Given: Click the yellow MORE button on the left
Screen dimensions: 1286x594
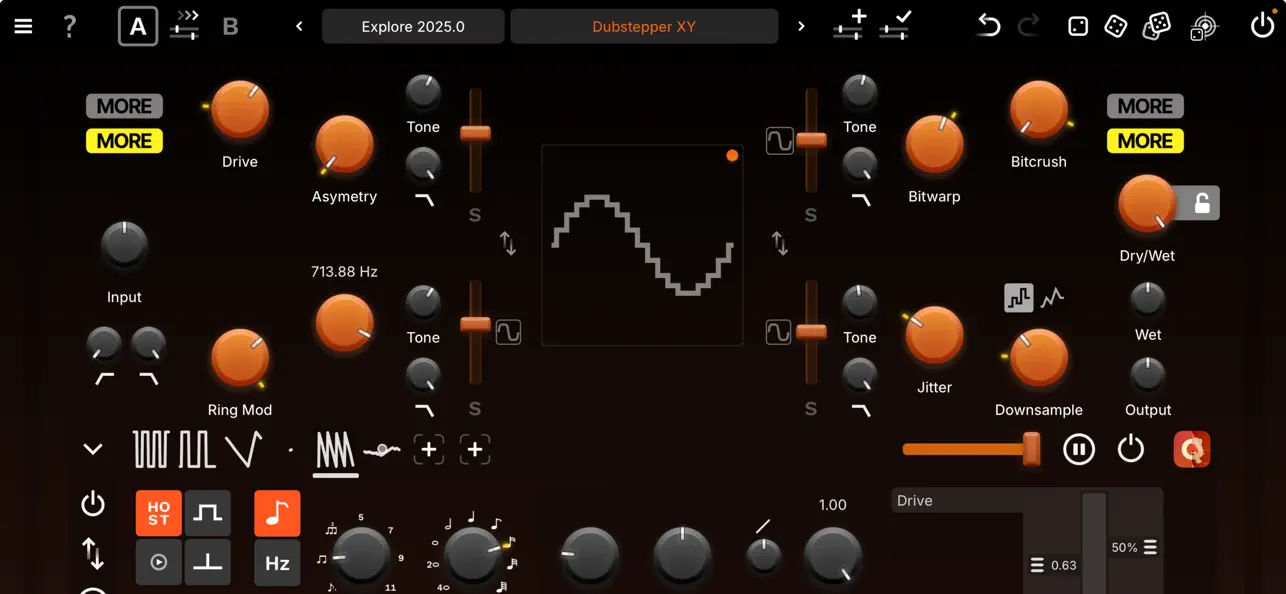Looking at the screenshot, I should [x=124, y=141].
